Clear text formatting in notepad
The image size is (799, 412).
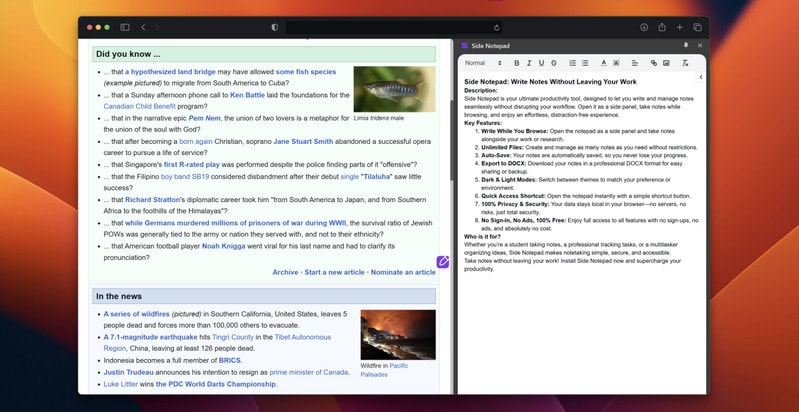point(685,63)
